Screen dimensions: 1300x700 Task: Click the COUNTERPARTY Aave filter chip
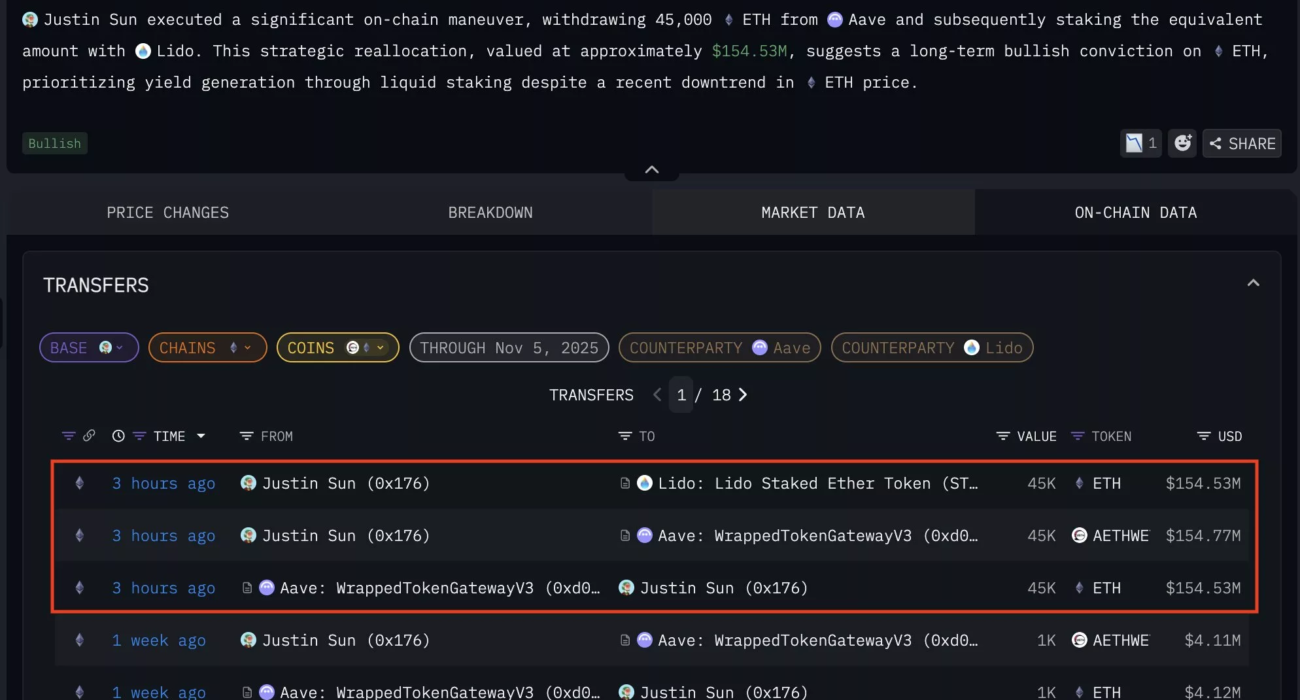[x=720, y=348]
